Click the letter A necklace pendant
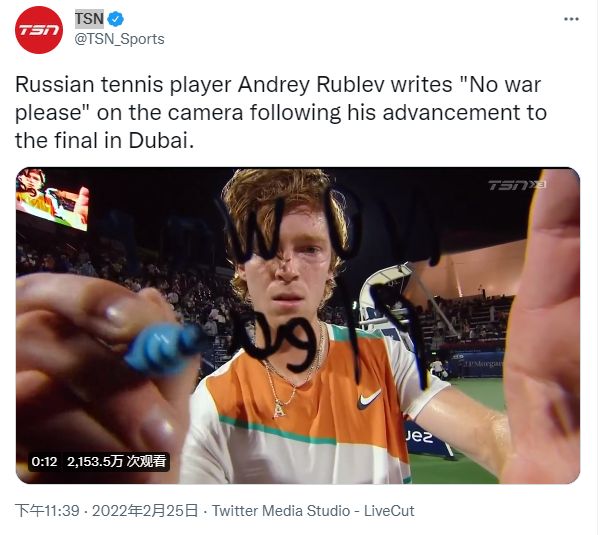This screenshot has height=535, width=600. click(x=279, y=407)
